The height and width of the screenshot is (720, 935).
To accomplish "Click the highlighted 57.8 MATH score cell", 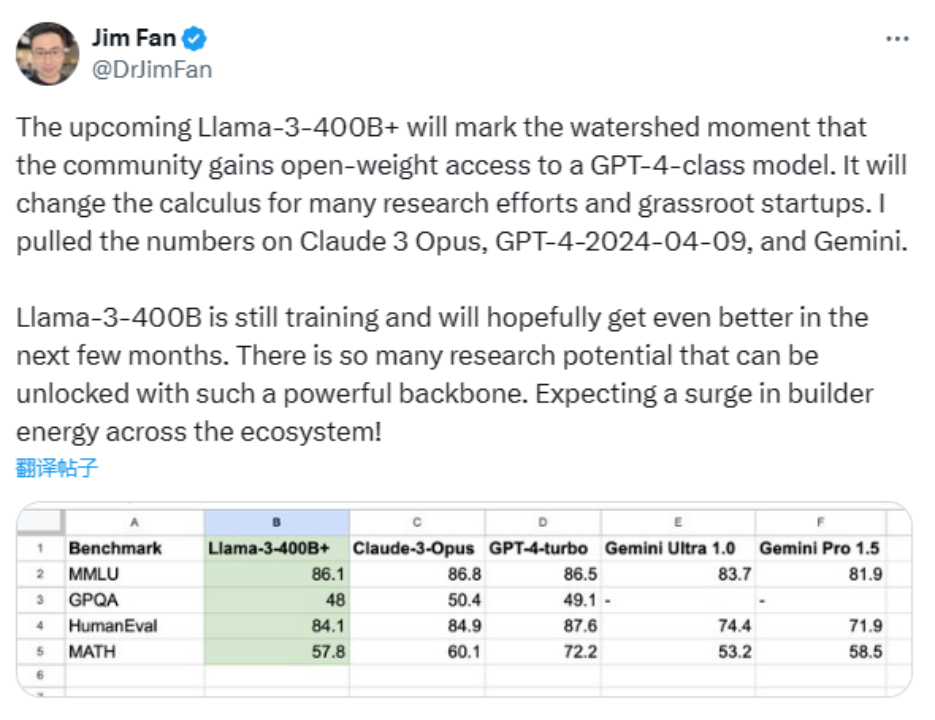I will pos(276,651).
